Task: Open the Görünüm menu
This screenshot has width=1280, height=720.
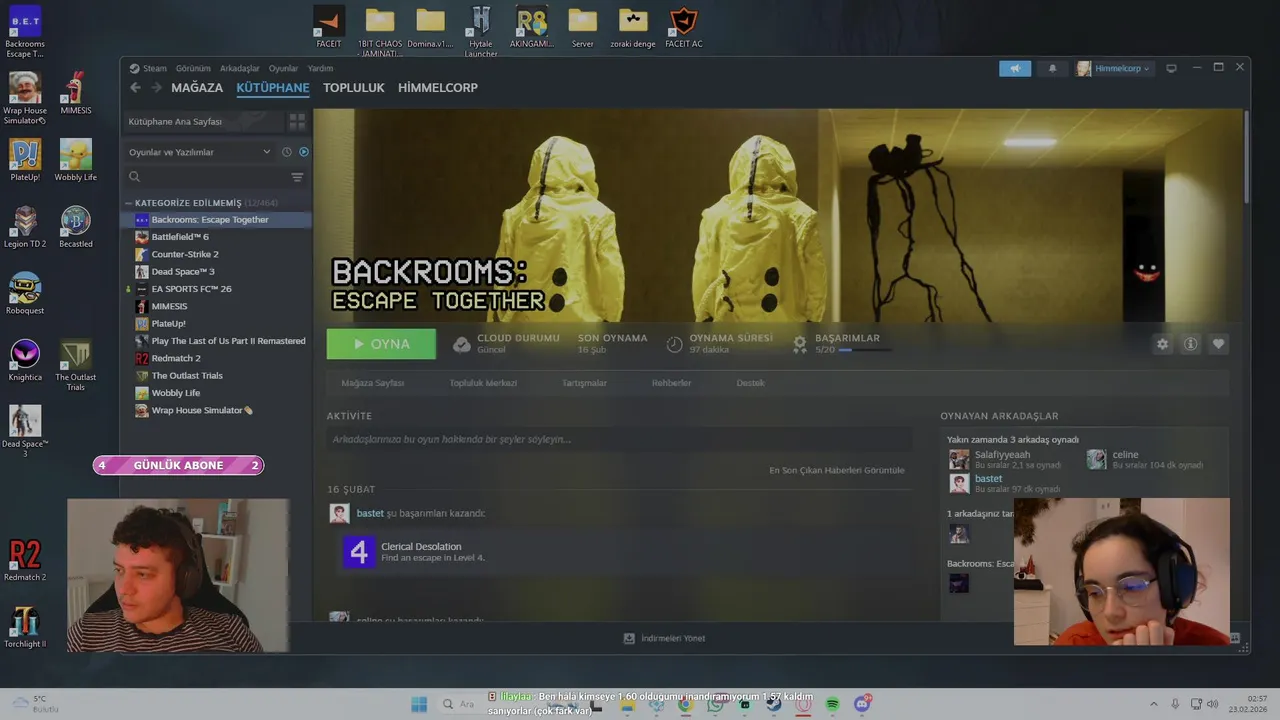Action: click(193, 68)
